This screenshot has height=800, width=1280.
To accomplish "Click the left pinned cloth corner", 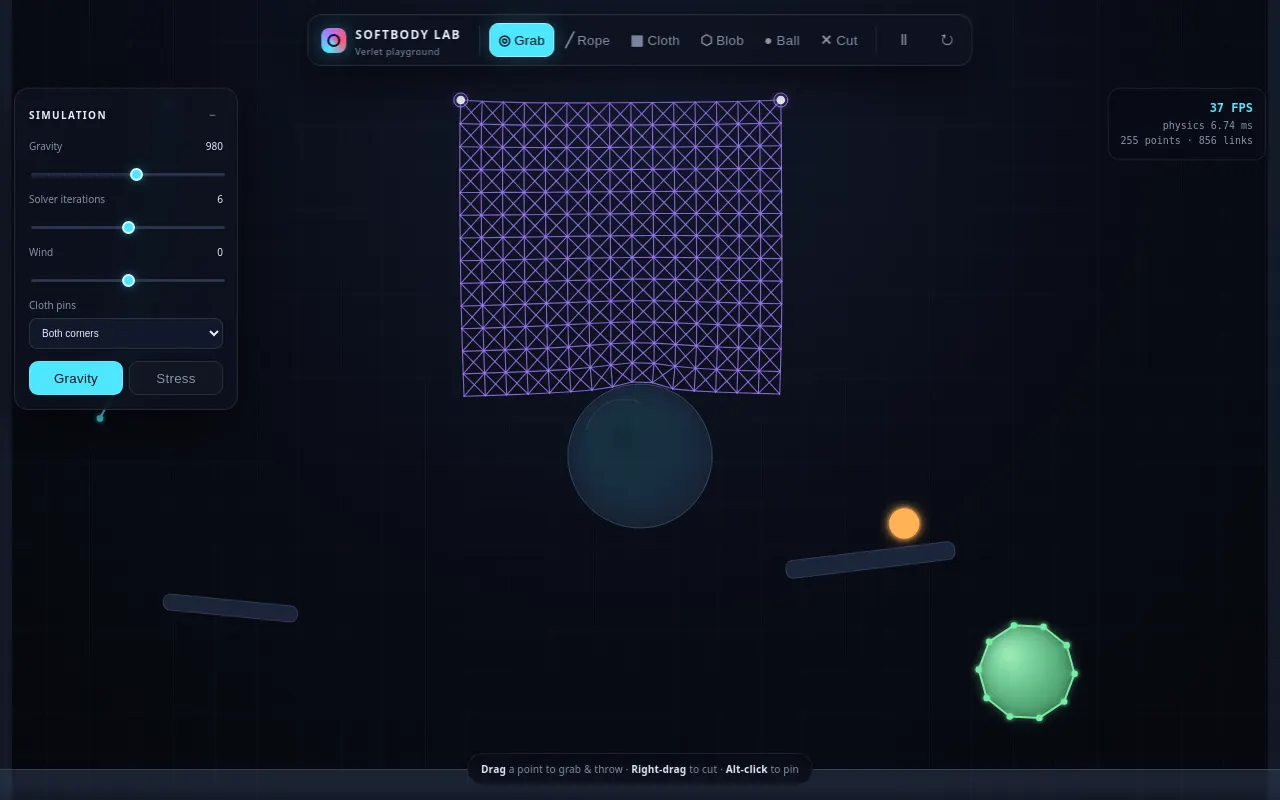I will tap(461, 100).
